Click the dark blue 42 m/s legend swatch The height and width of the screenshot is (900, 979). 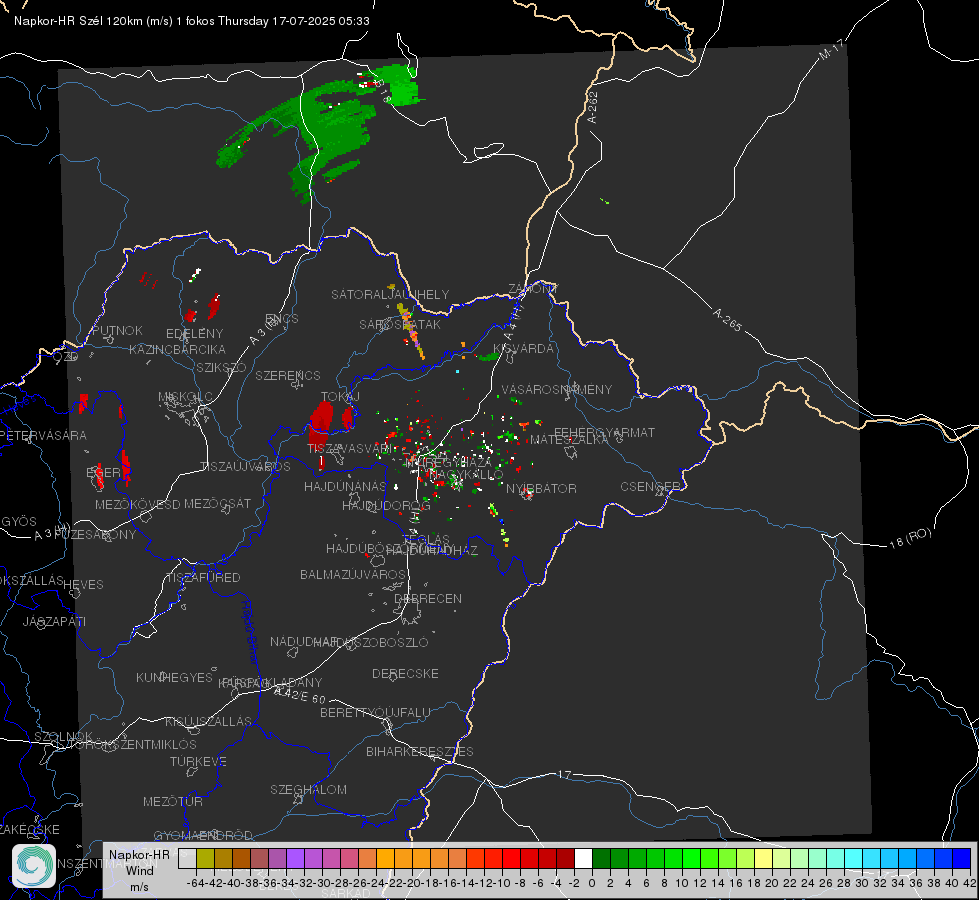pos(962,858)
